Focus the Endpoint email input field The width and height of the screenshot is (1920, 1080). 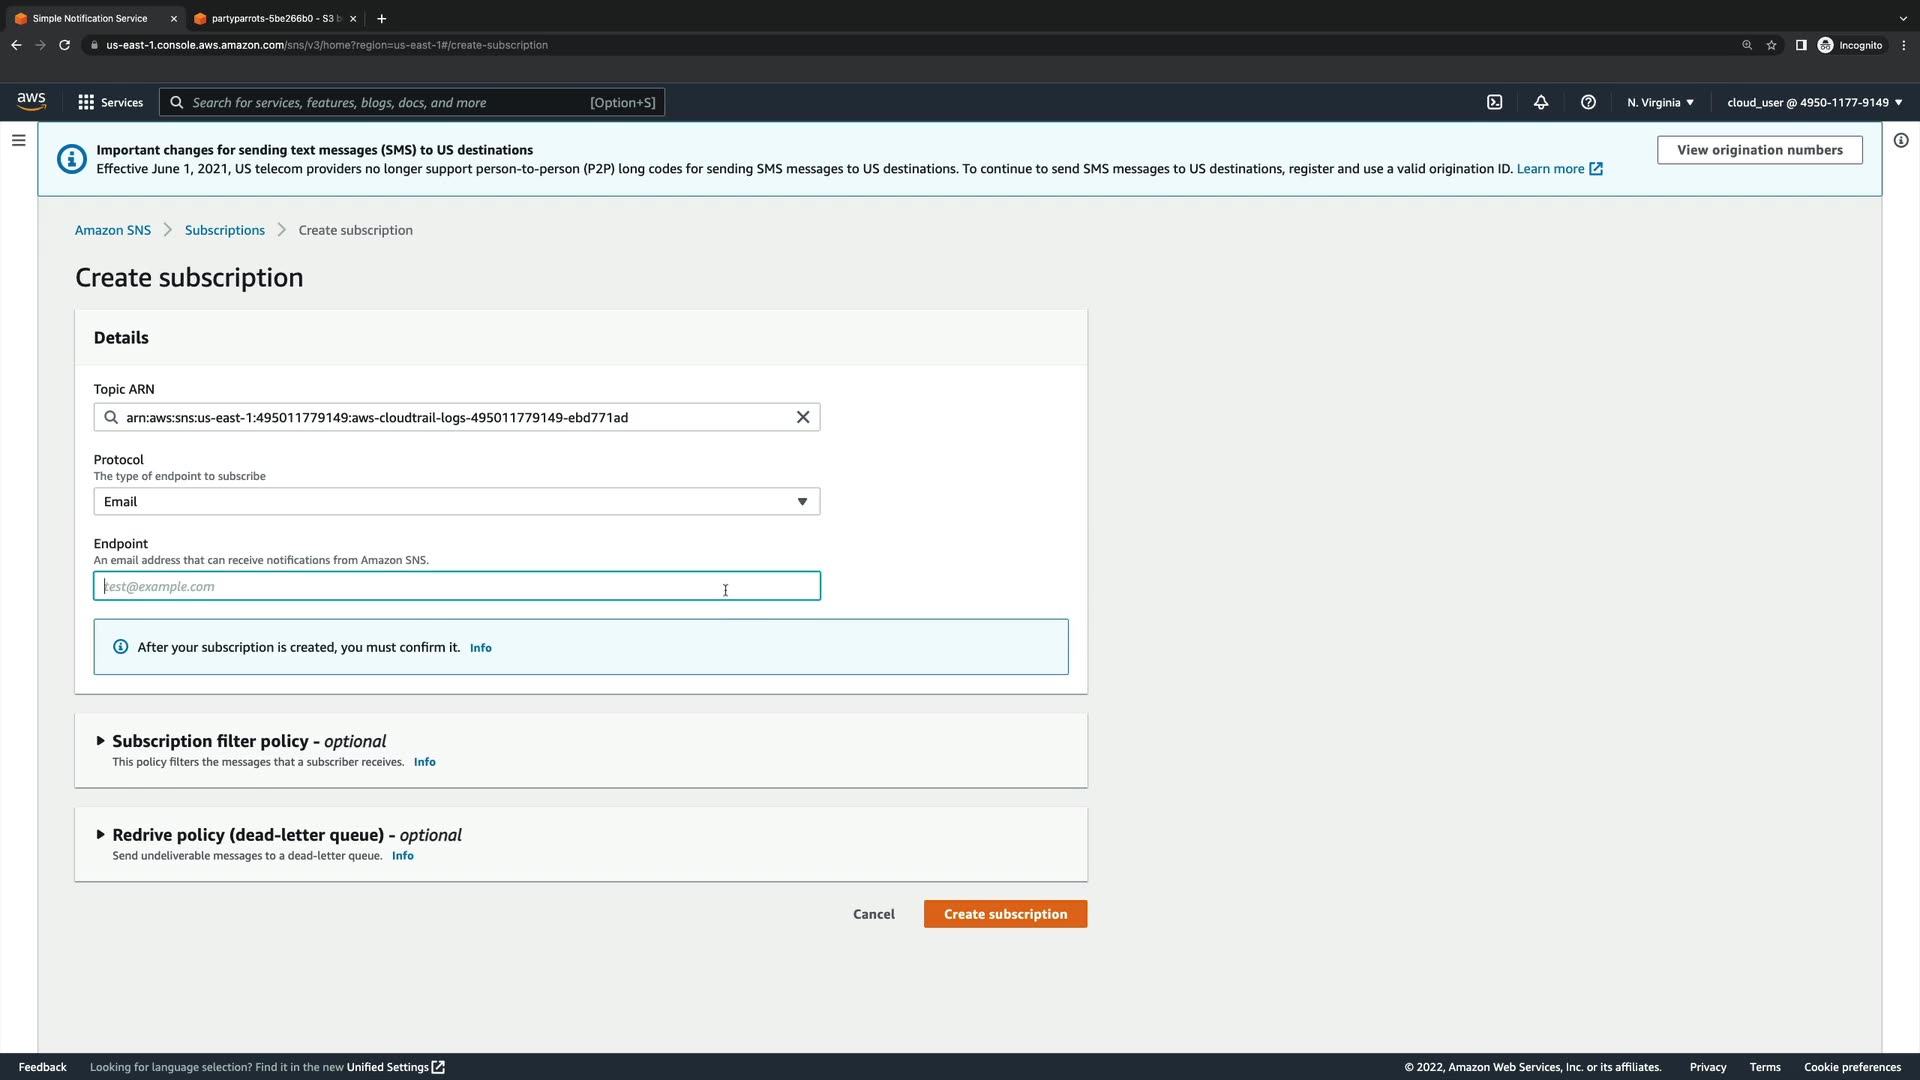(x=456, y=586)
